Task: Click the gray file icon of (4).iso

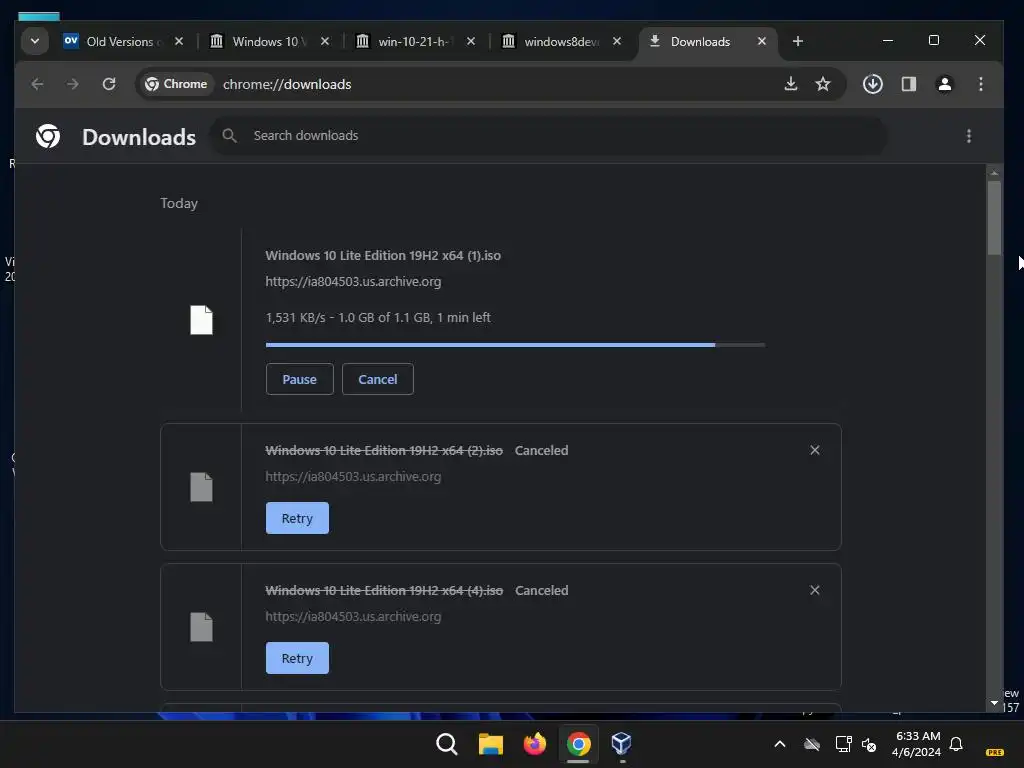Action: click(201, 627)
